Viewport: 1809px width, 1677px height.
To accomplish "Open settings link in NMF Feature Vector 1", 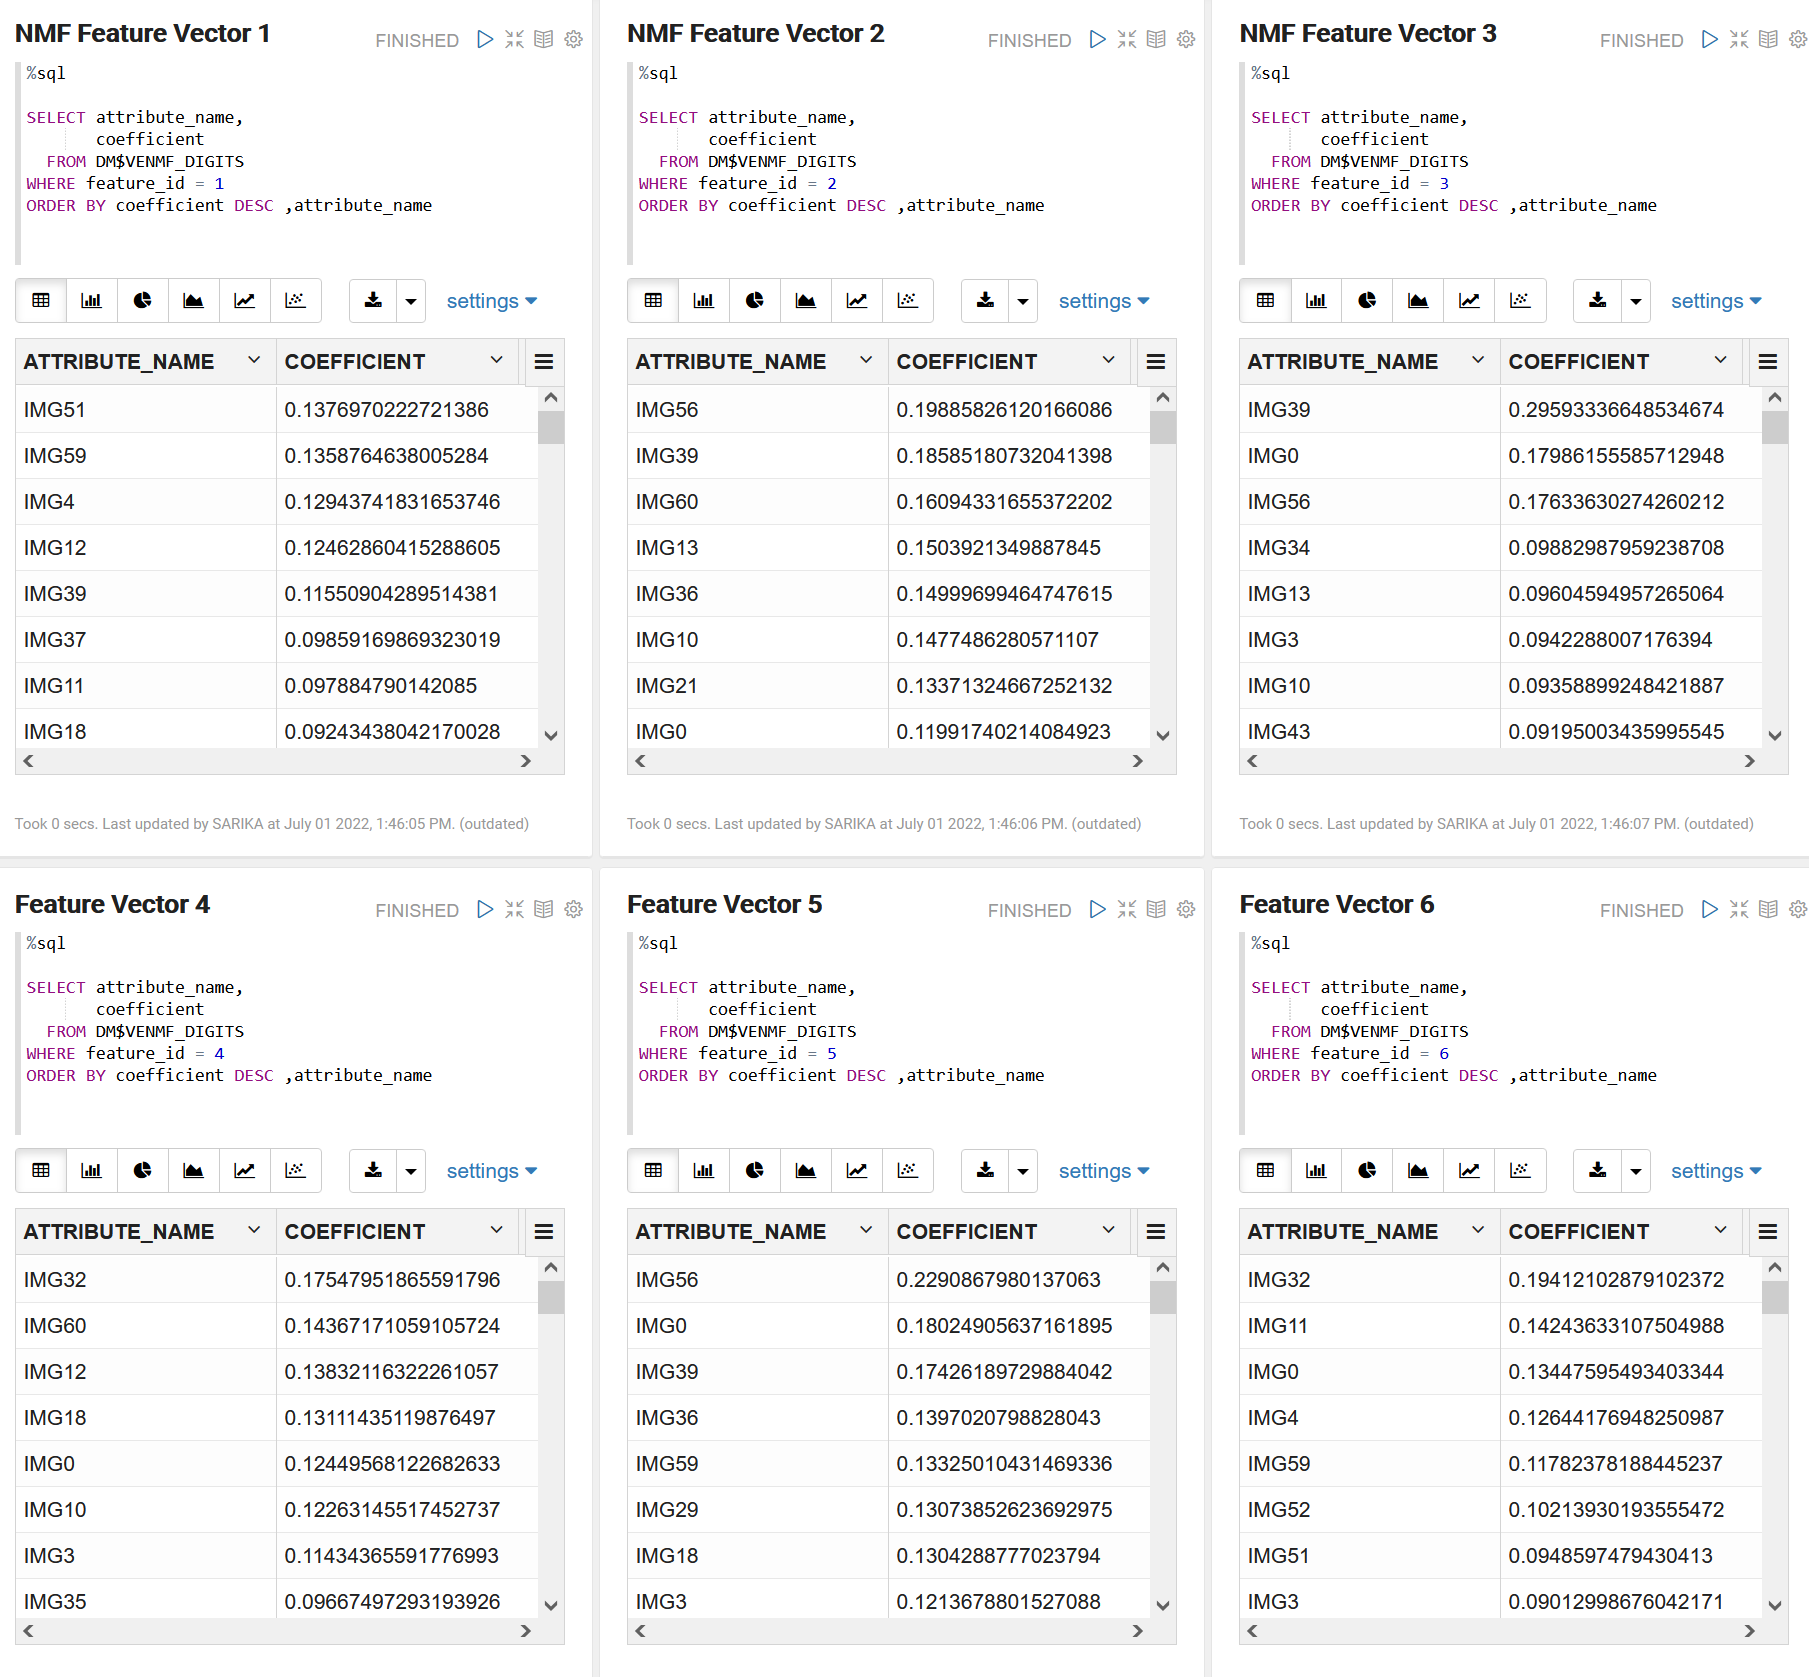I will [492, 301].
